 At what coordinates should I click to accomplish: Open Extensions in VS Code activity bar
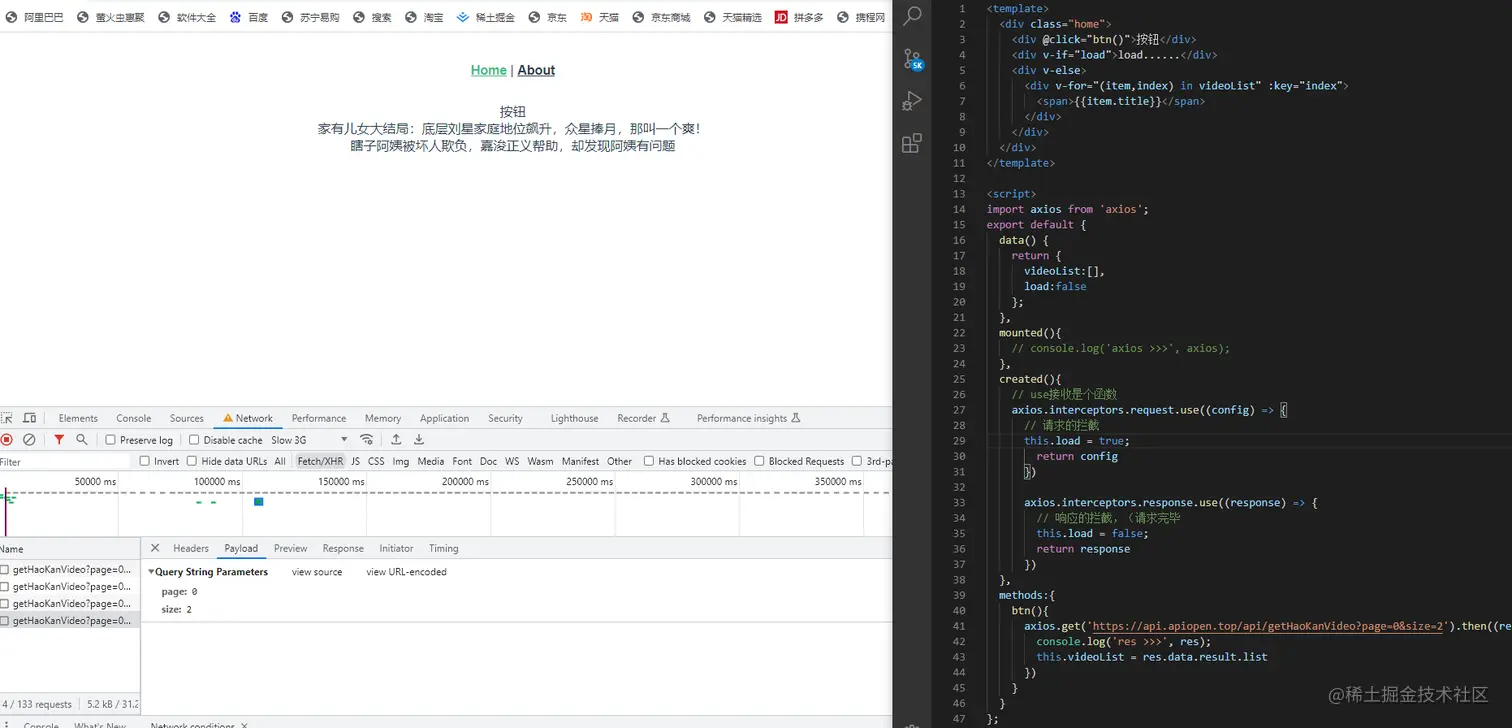[912, 143]
